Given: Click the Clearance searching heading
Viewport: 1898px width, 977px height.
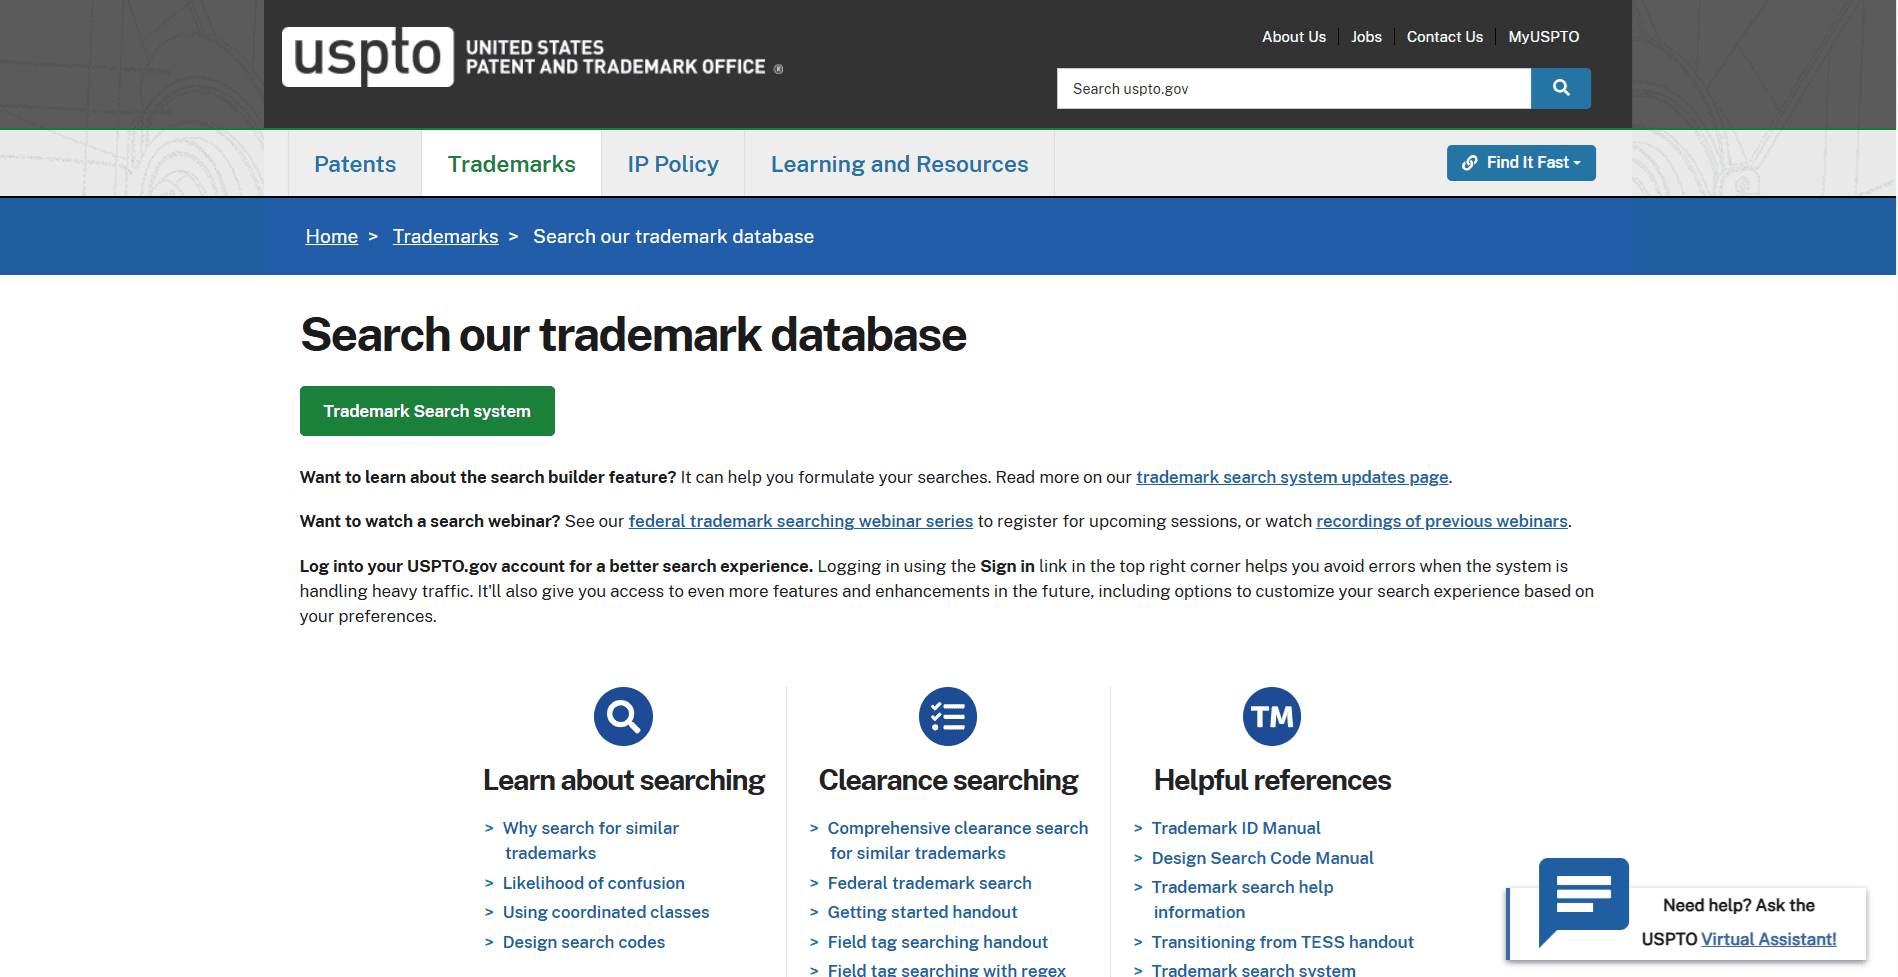Looking at the screenshot, I should coord(948,780).
